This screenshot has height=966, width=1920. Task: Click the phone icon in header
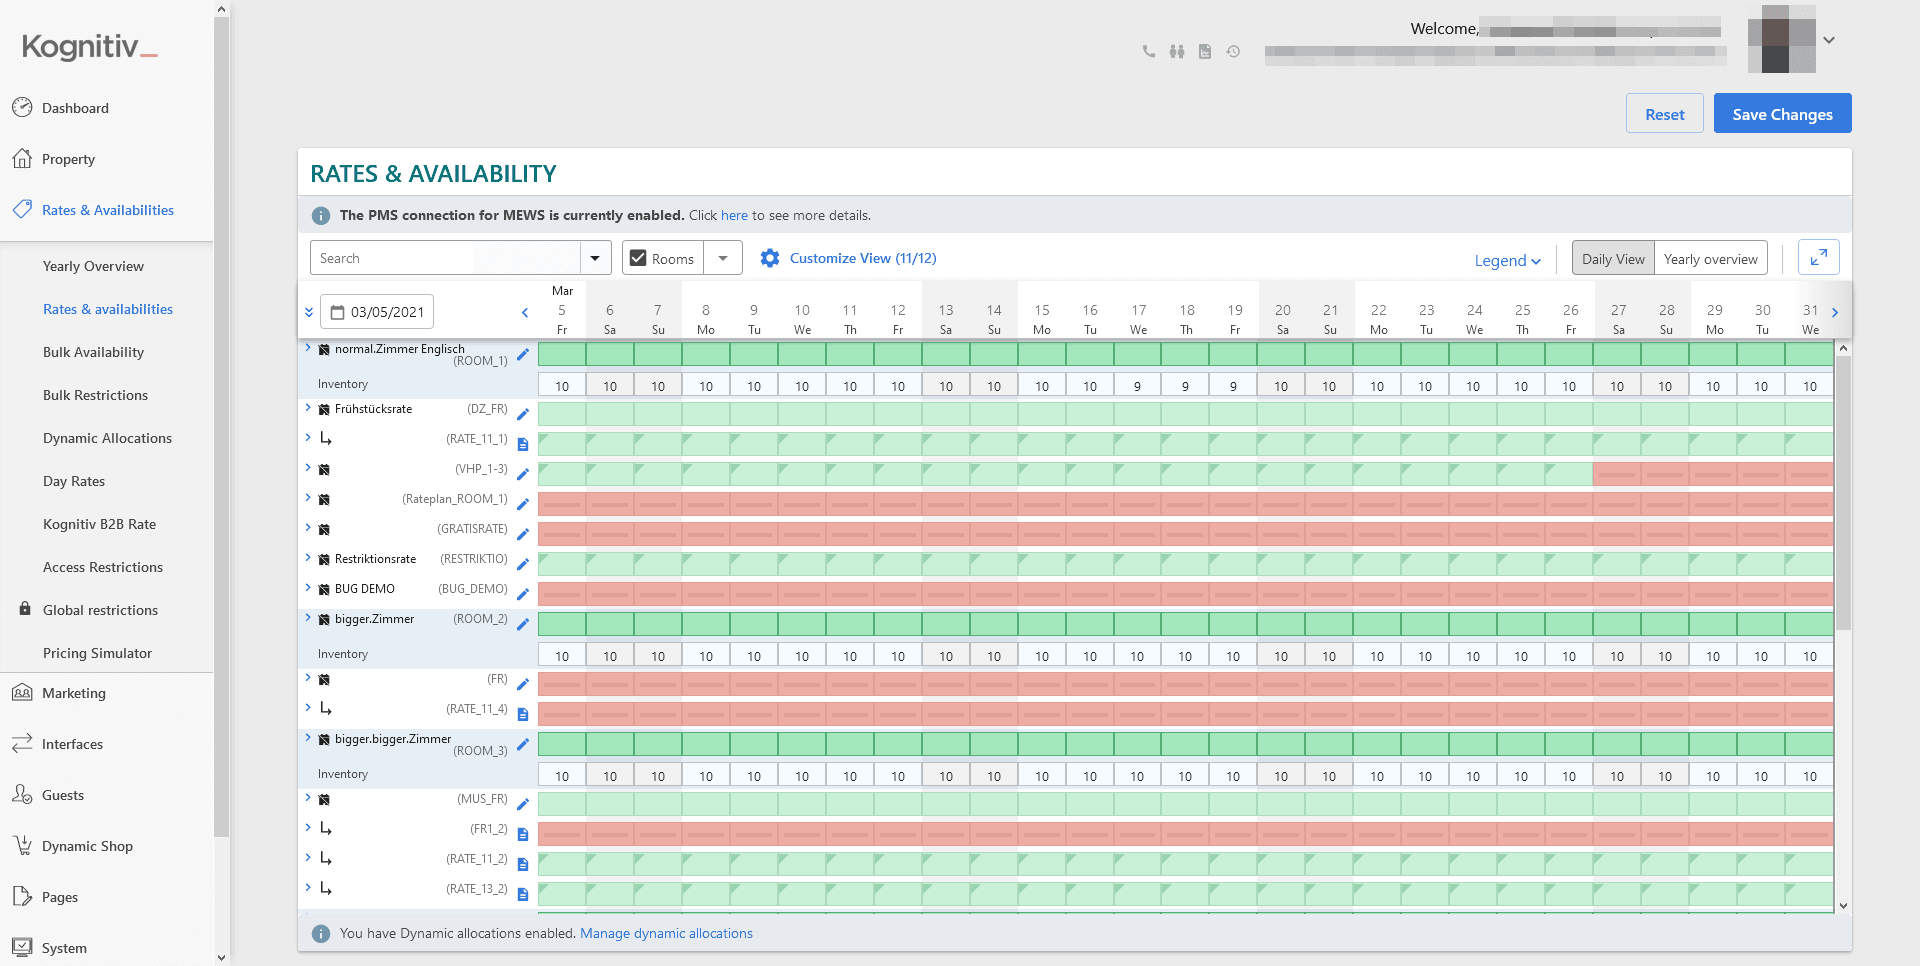coord(1148,52)
